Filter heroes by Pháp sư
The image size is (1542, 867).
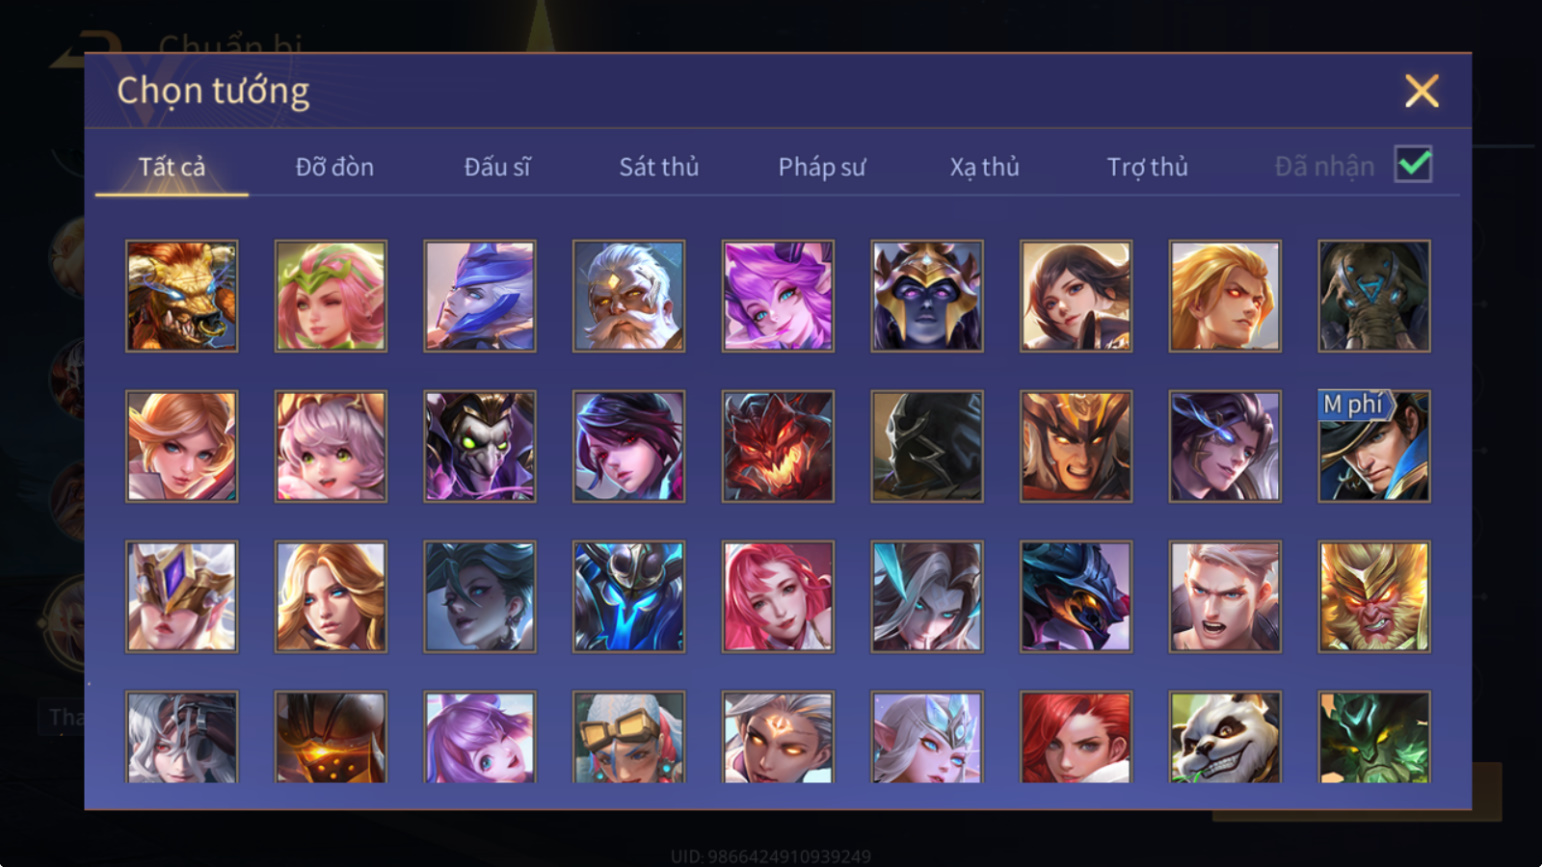coord(821,167)
